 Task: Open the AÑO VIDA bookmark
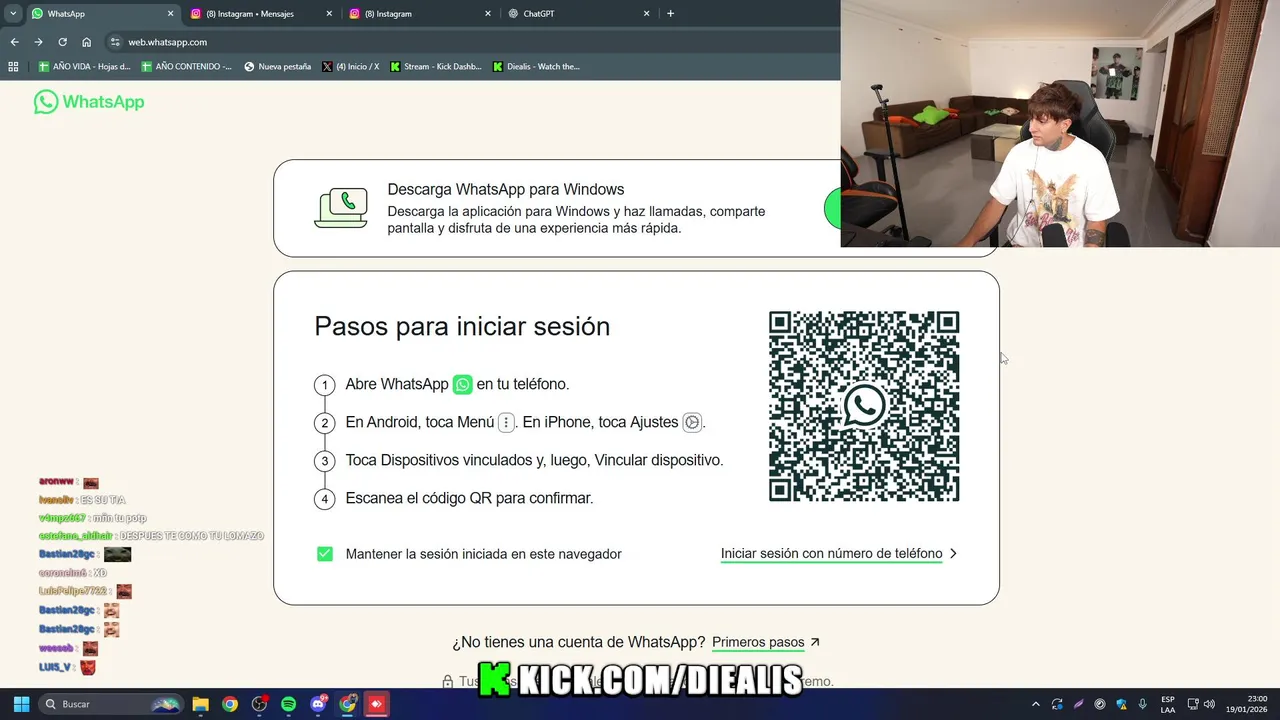coord(84,67)
